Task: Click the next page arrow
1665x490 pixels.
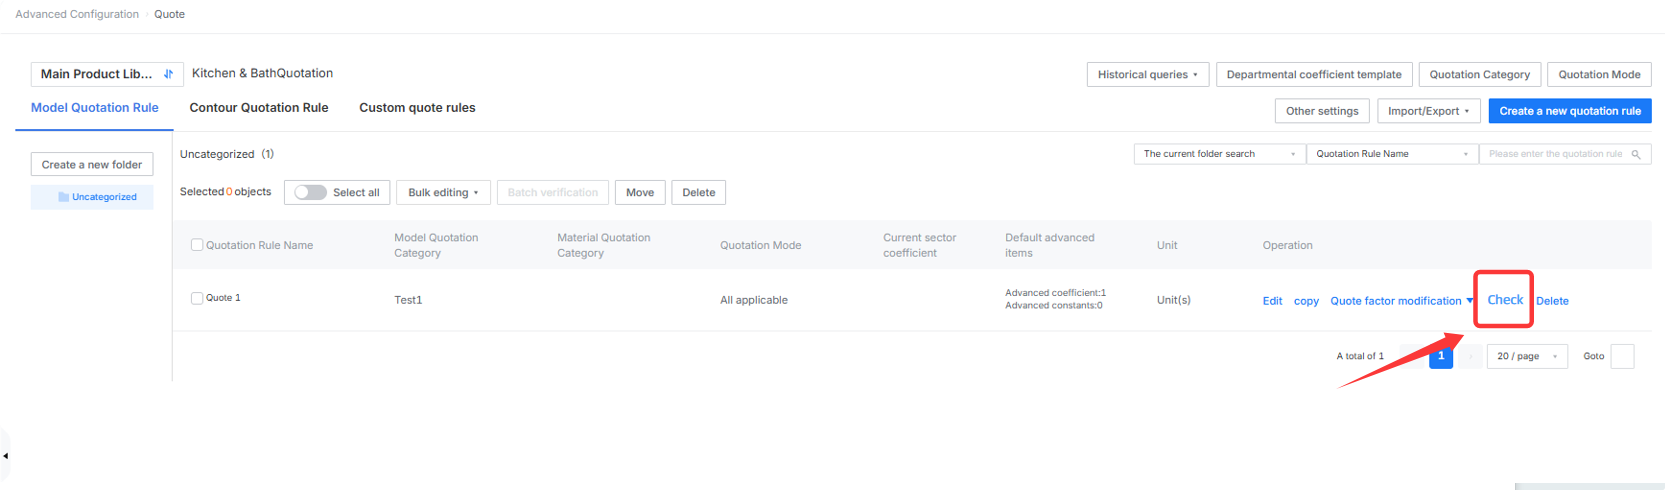Action: tap(1470, 356)
